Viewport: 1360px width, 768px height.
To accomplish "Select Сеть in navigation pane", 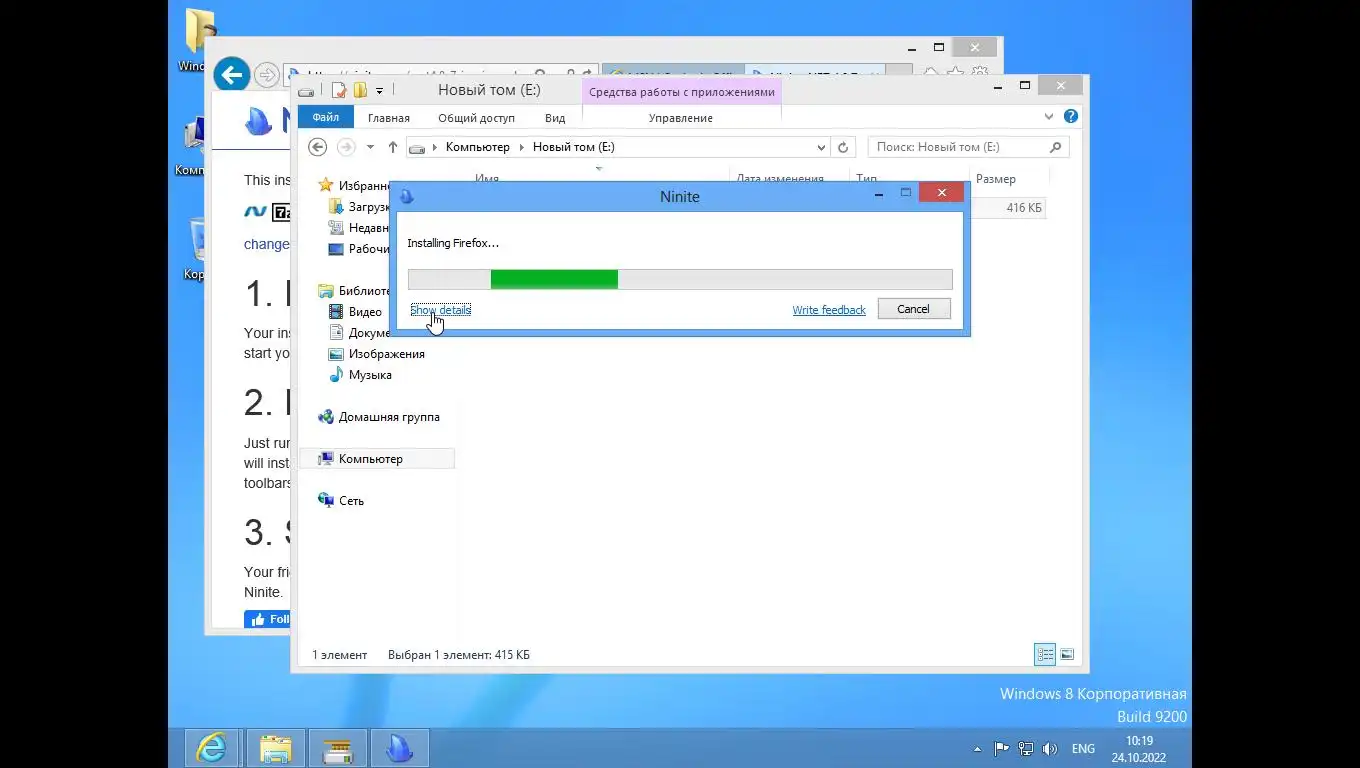I will coord(340,501).
